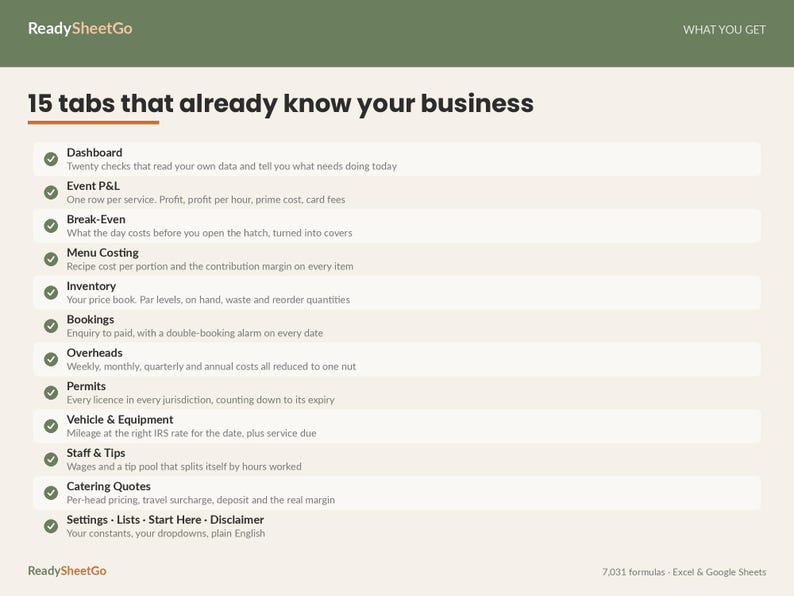Select the Catering Quotes title
This screenshot has height=596, width=794.
pyautogui.click(x=108, y=487)
